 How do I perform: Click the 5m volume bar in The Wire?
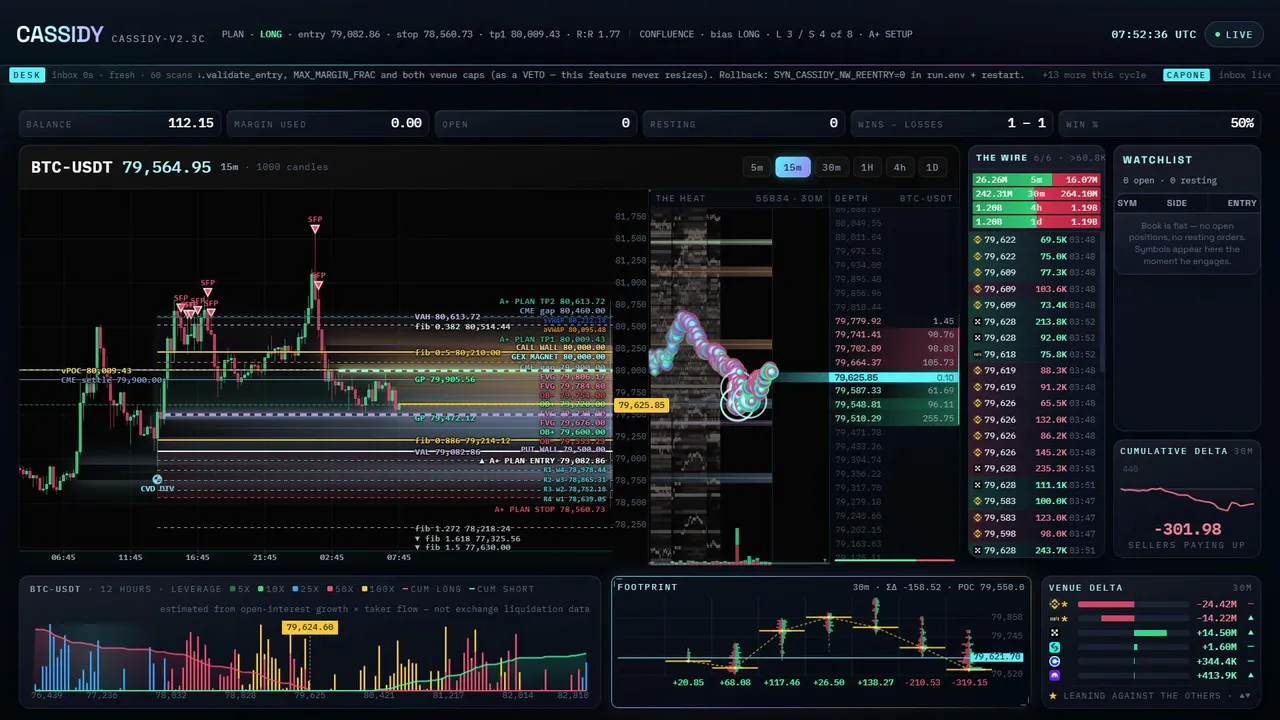[x=1036, y=180]
